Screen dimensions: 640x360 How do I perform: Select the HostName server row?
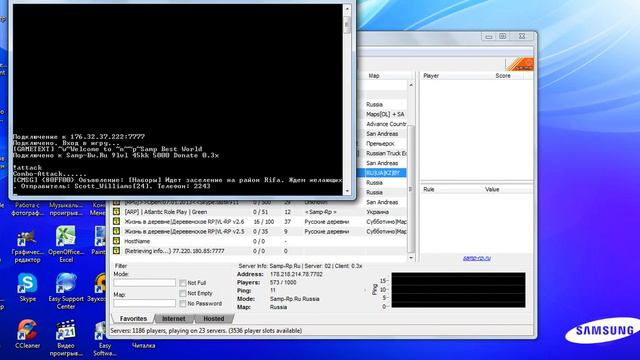tap(259, 241)
